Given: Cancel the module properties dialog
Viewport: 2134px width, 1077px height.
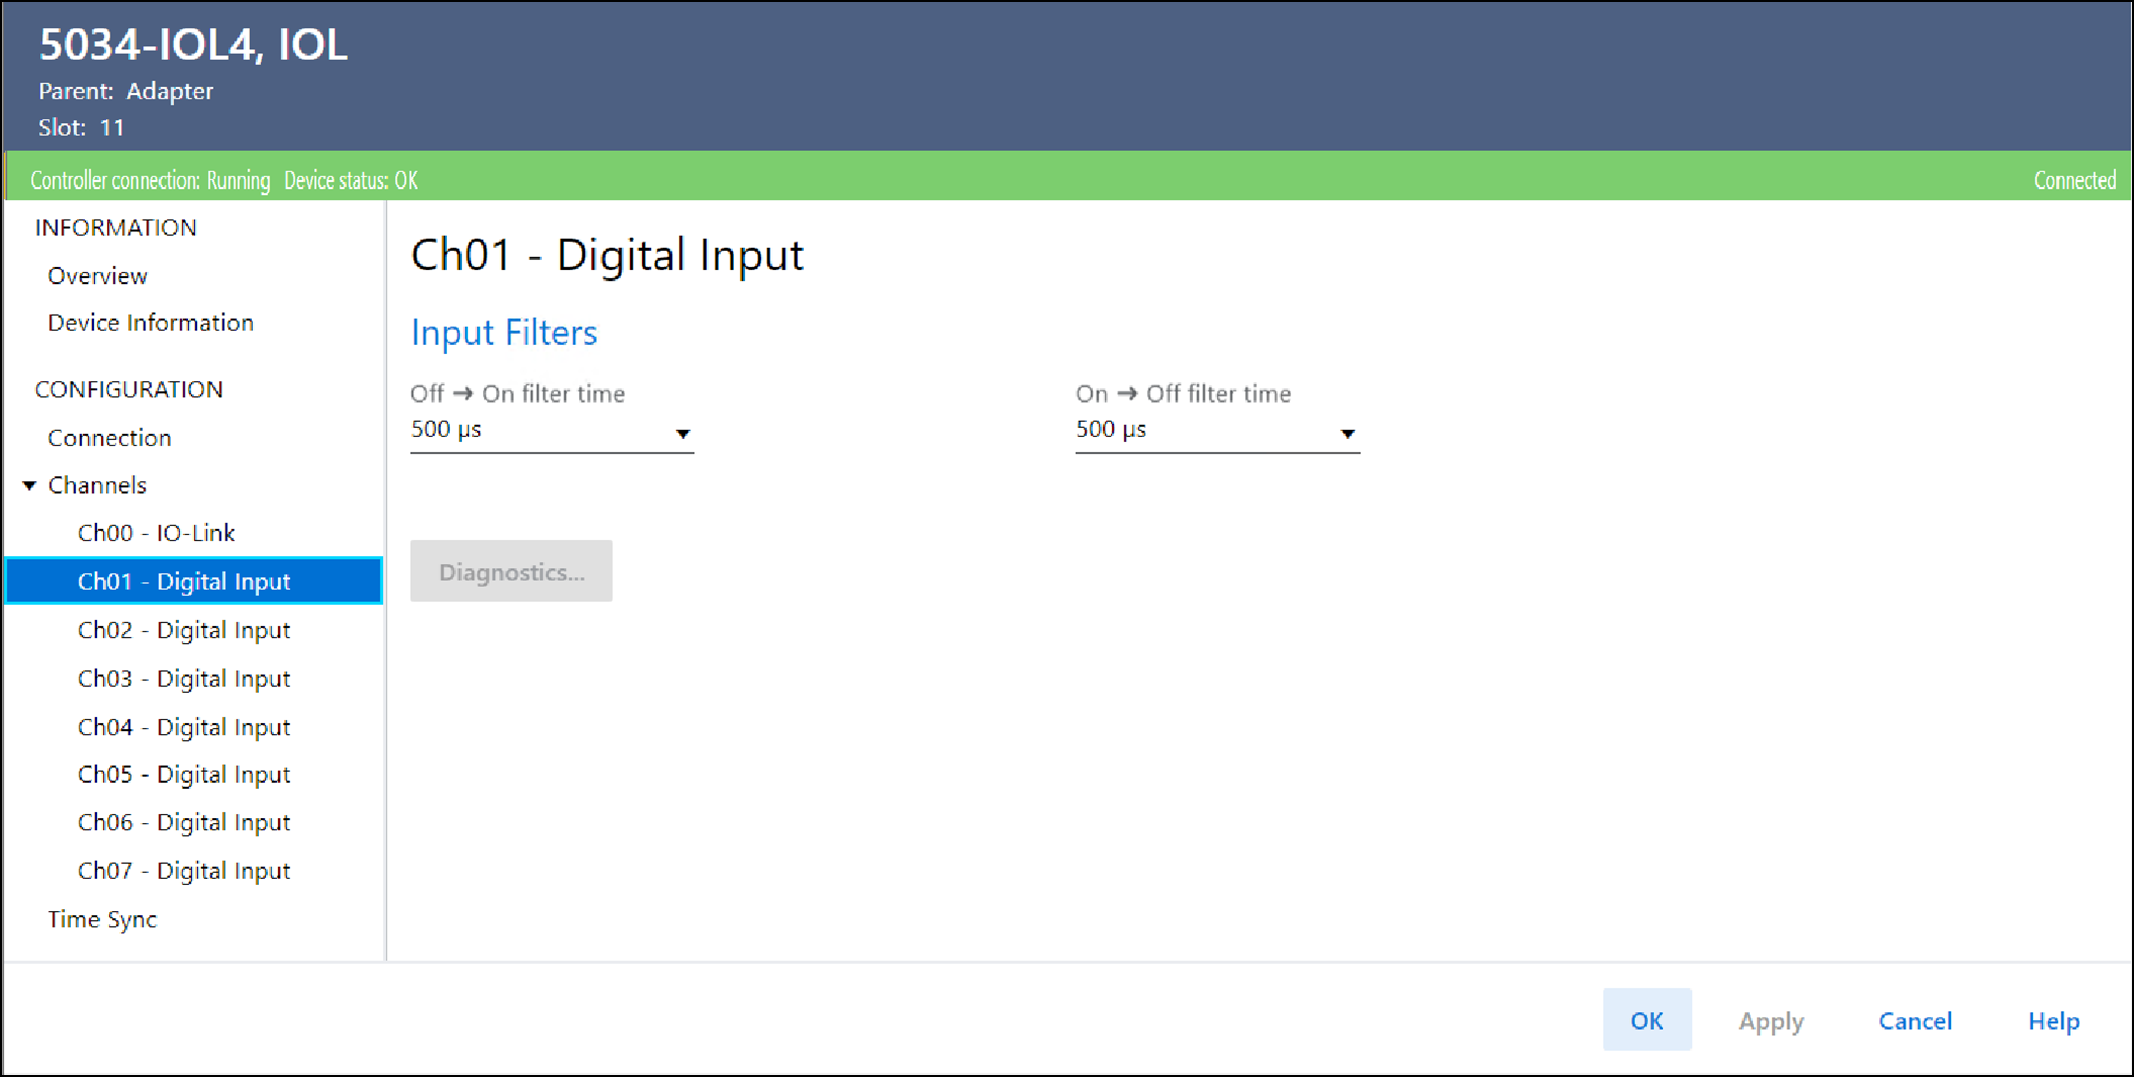Looking at the screenshot, I should point(1914,1021).
